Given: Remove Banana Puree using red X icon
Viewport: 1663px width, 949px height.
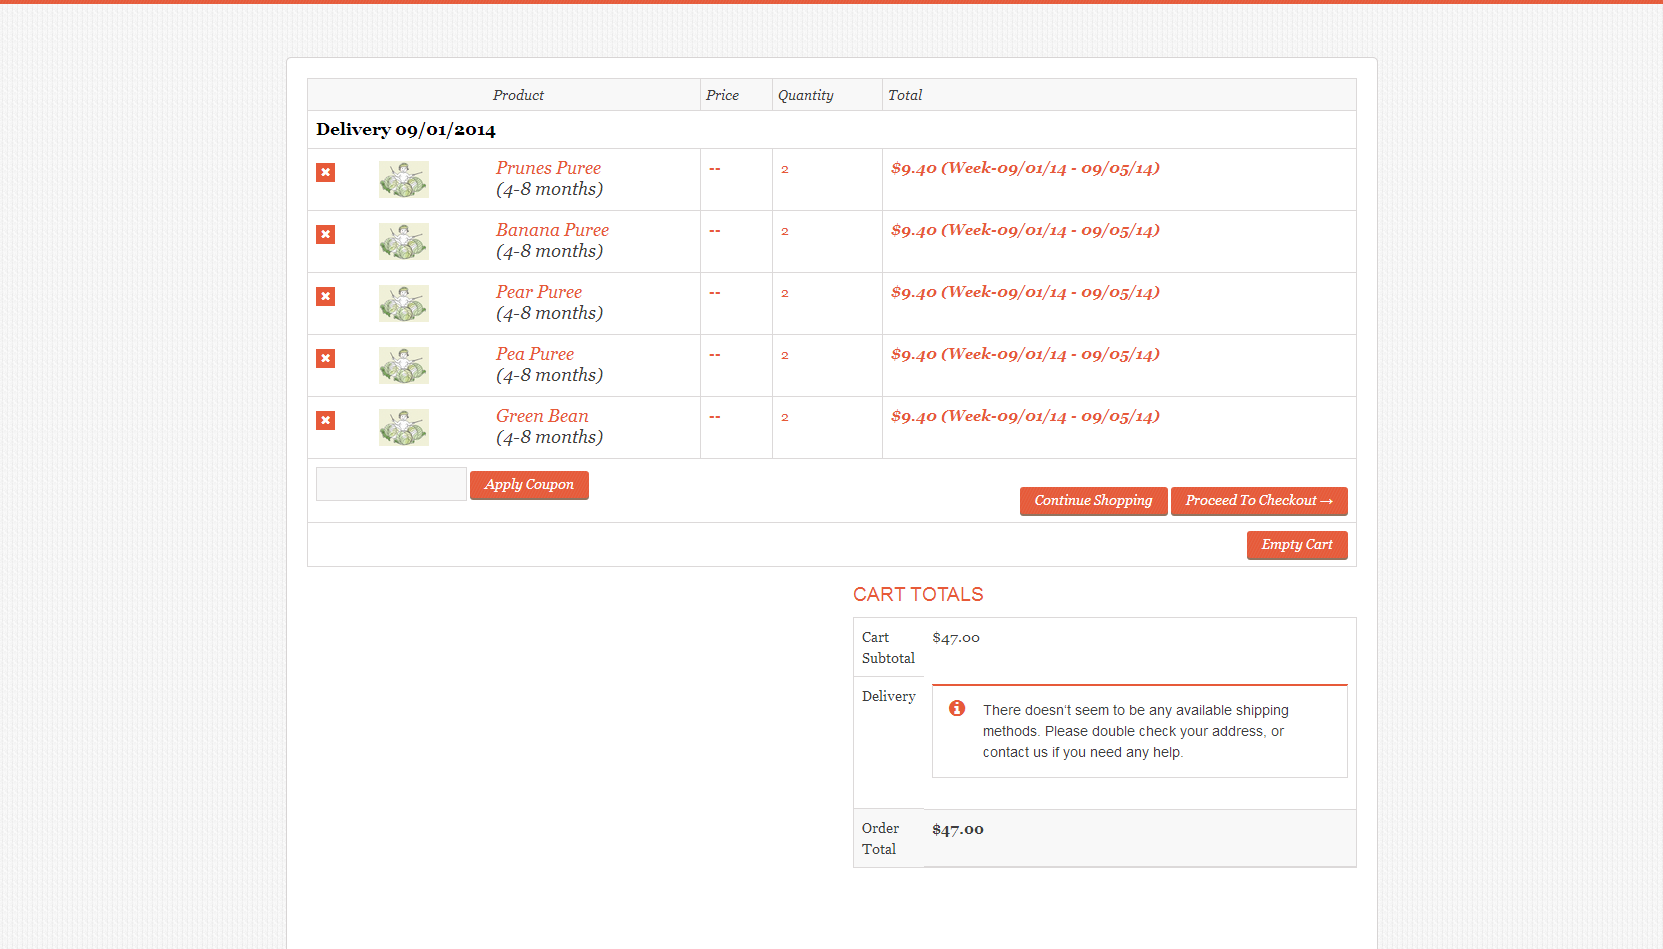Looking at the screenshot, I should pos(325,235).
